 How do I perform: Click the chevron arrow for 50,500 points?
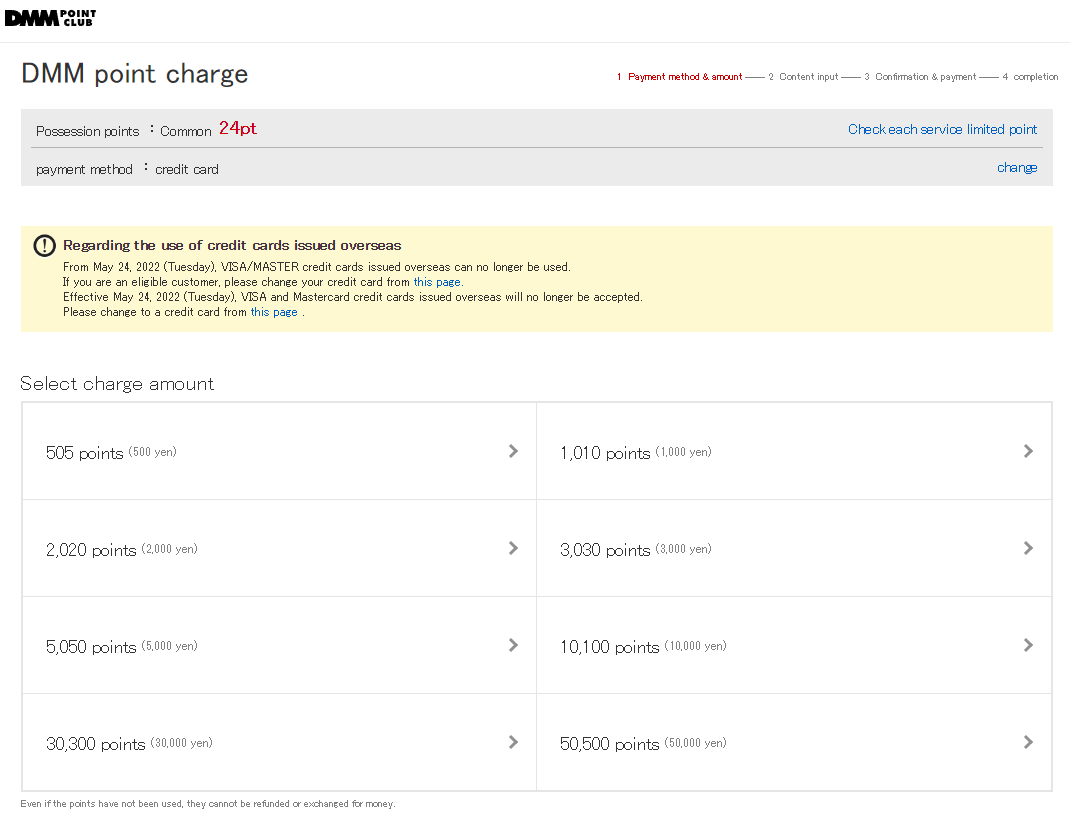tap(1028, 742)
